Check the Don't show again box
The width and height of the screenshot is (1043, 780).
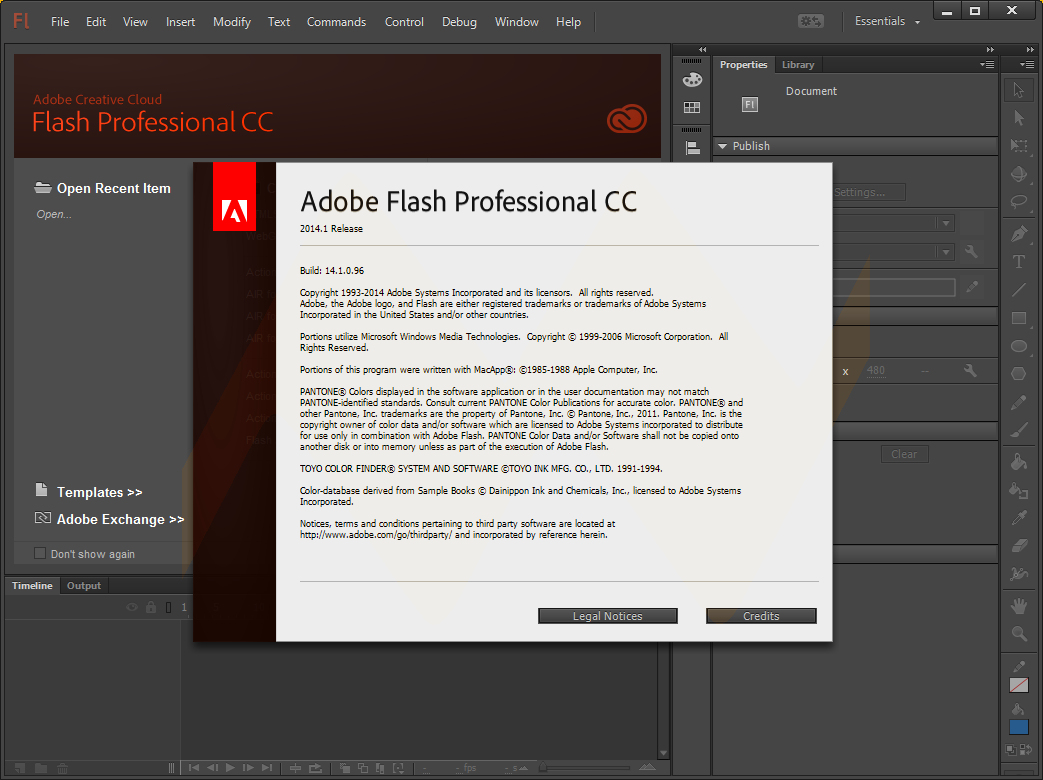(40, 553)
